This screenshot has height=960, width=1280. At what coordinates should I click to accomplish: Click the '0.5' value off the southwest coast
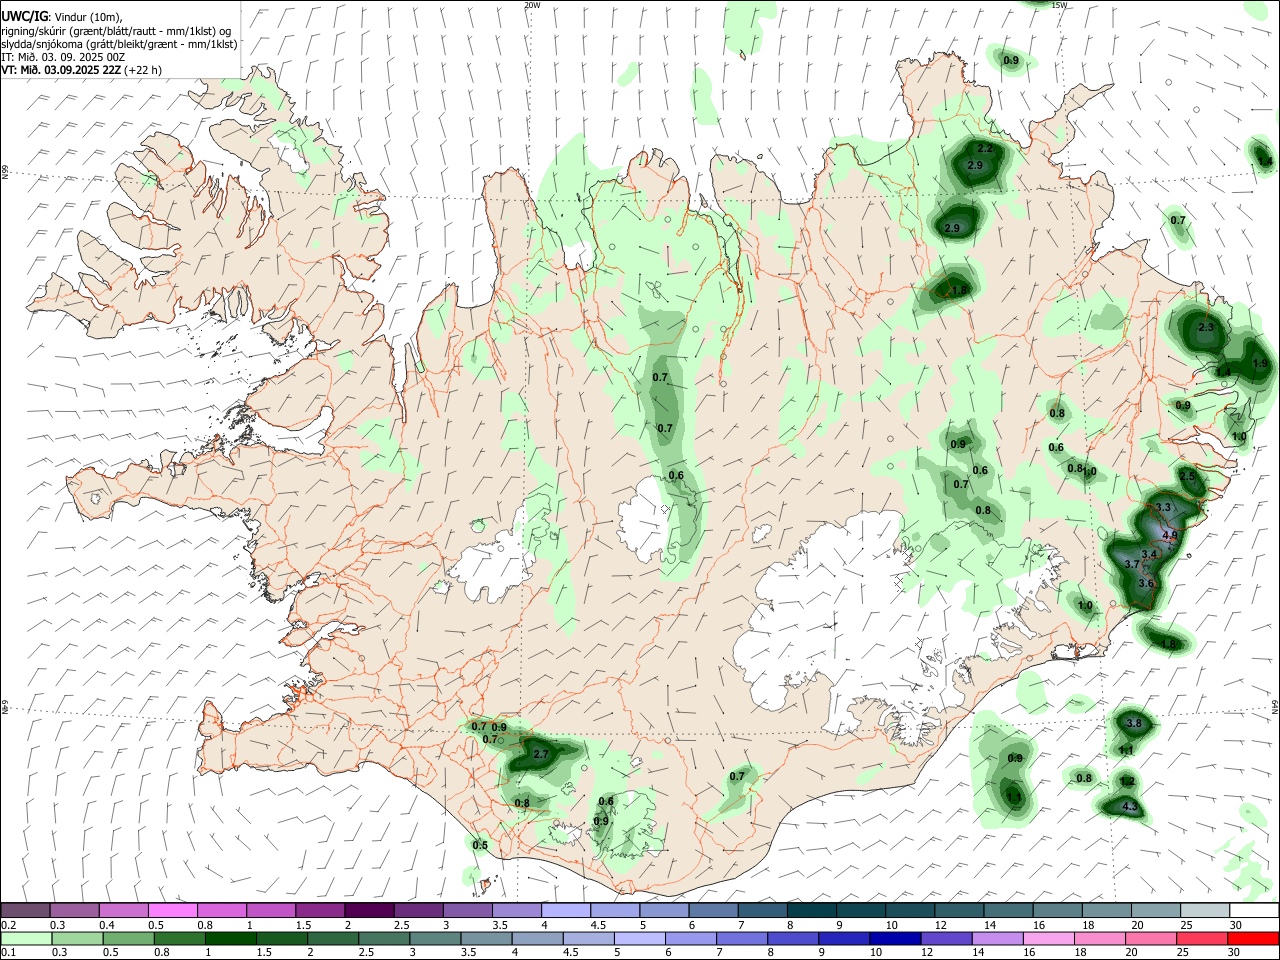(480, 845)
